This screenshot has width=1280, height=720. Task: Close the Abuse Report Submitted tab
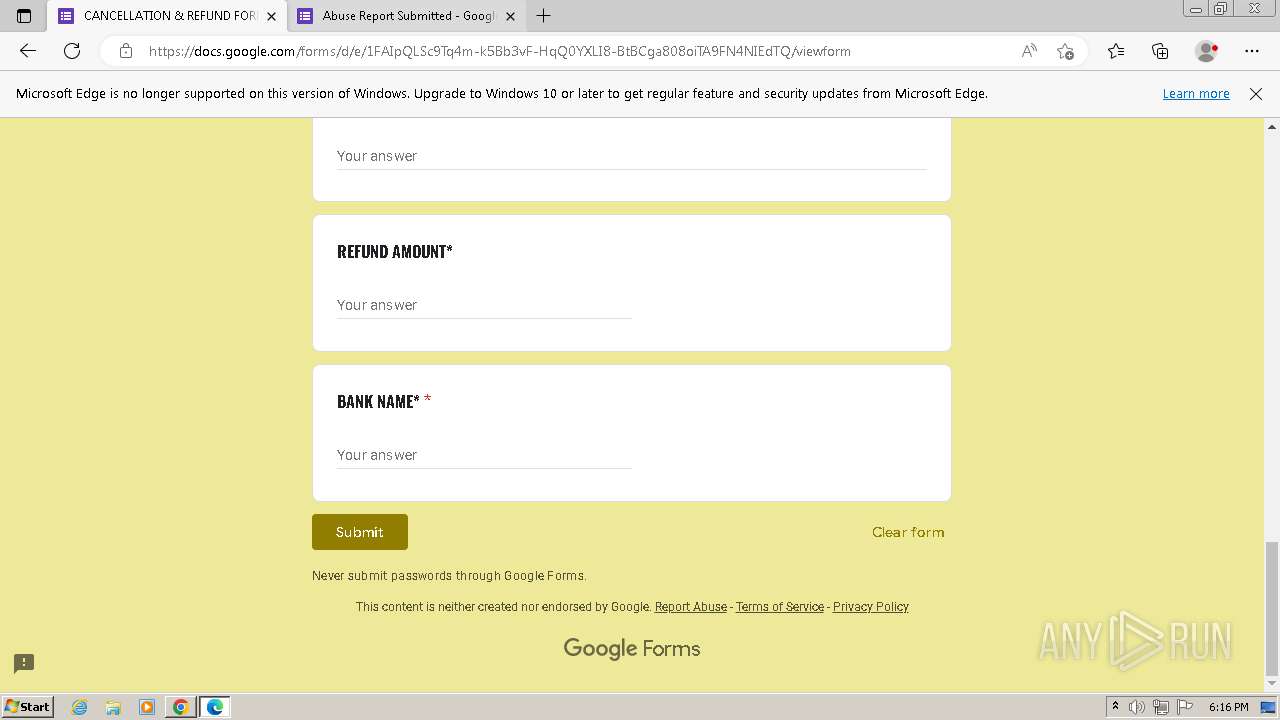[x=510, y=16]
